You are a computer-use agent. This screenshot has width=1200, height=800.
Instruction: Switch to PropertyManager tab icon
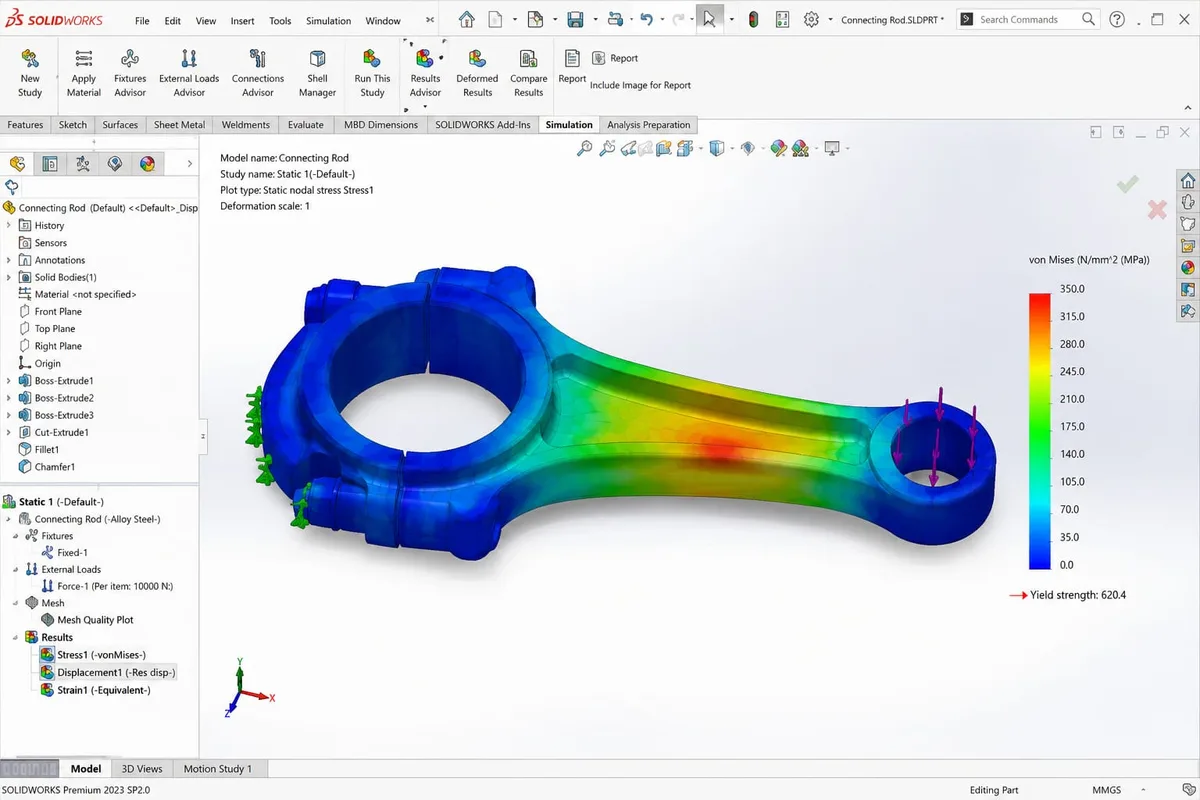point(50,164)
